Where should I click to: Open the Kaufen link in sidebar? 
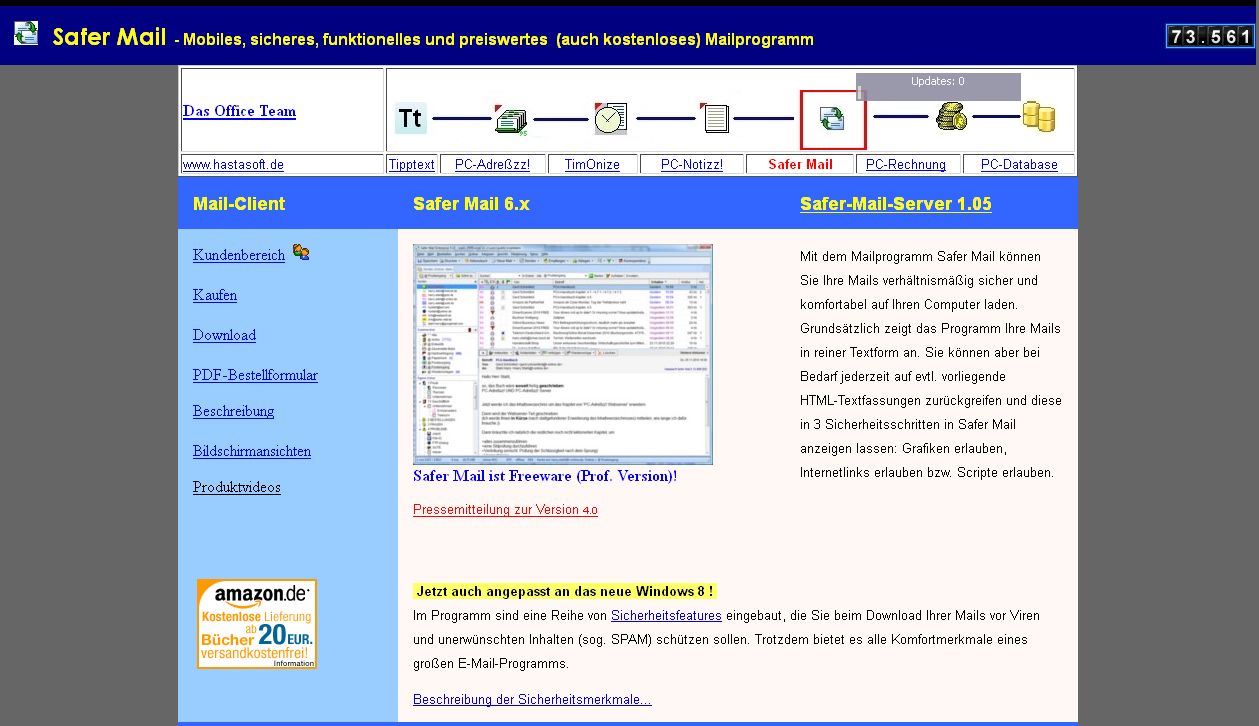(x=215, y=295)
